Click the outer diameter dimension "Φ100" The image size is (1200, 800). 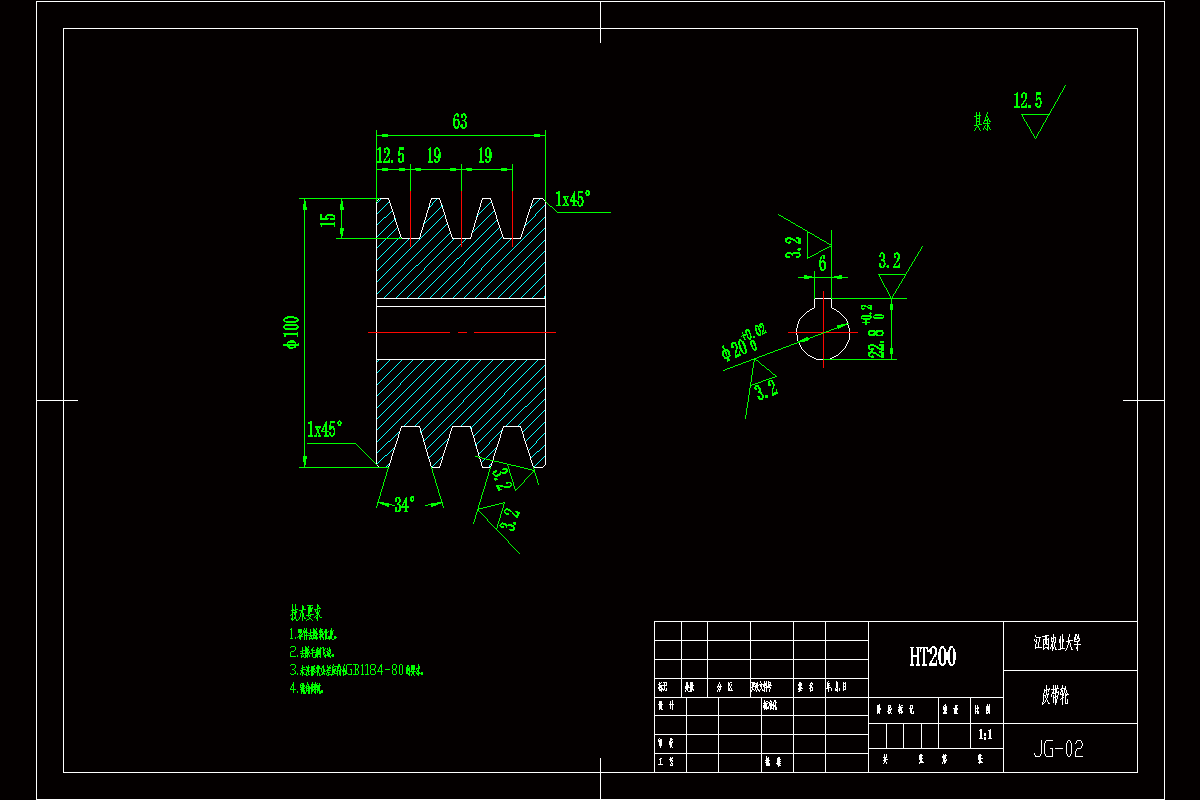[291, 332]
